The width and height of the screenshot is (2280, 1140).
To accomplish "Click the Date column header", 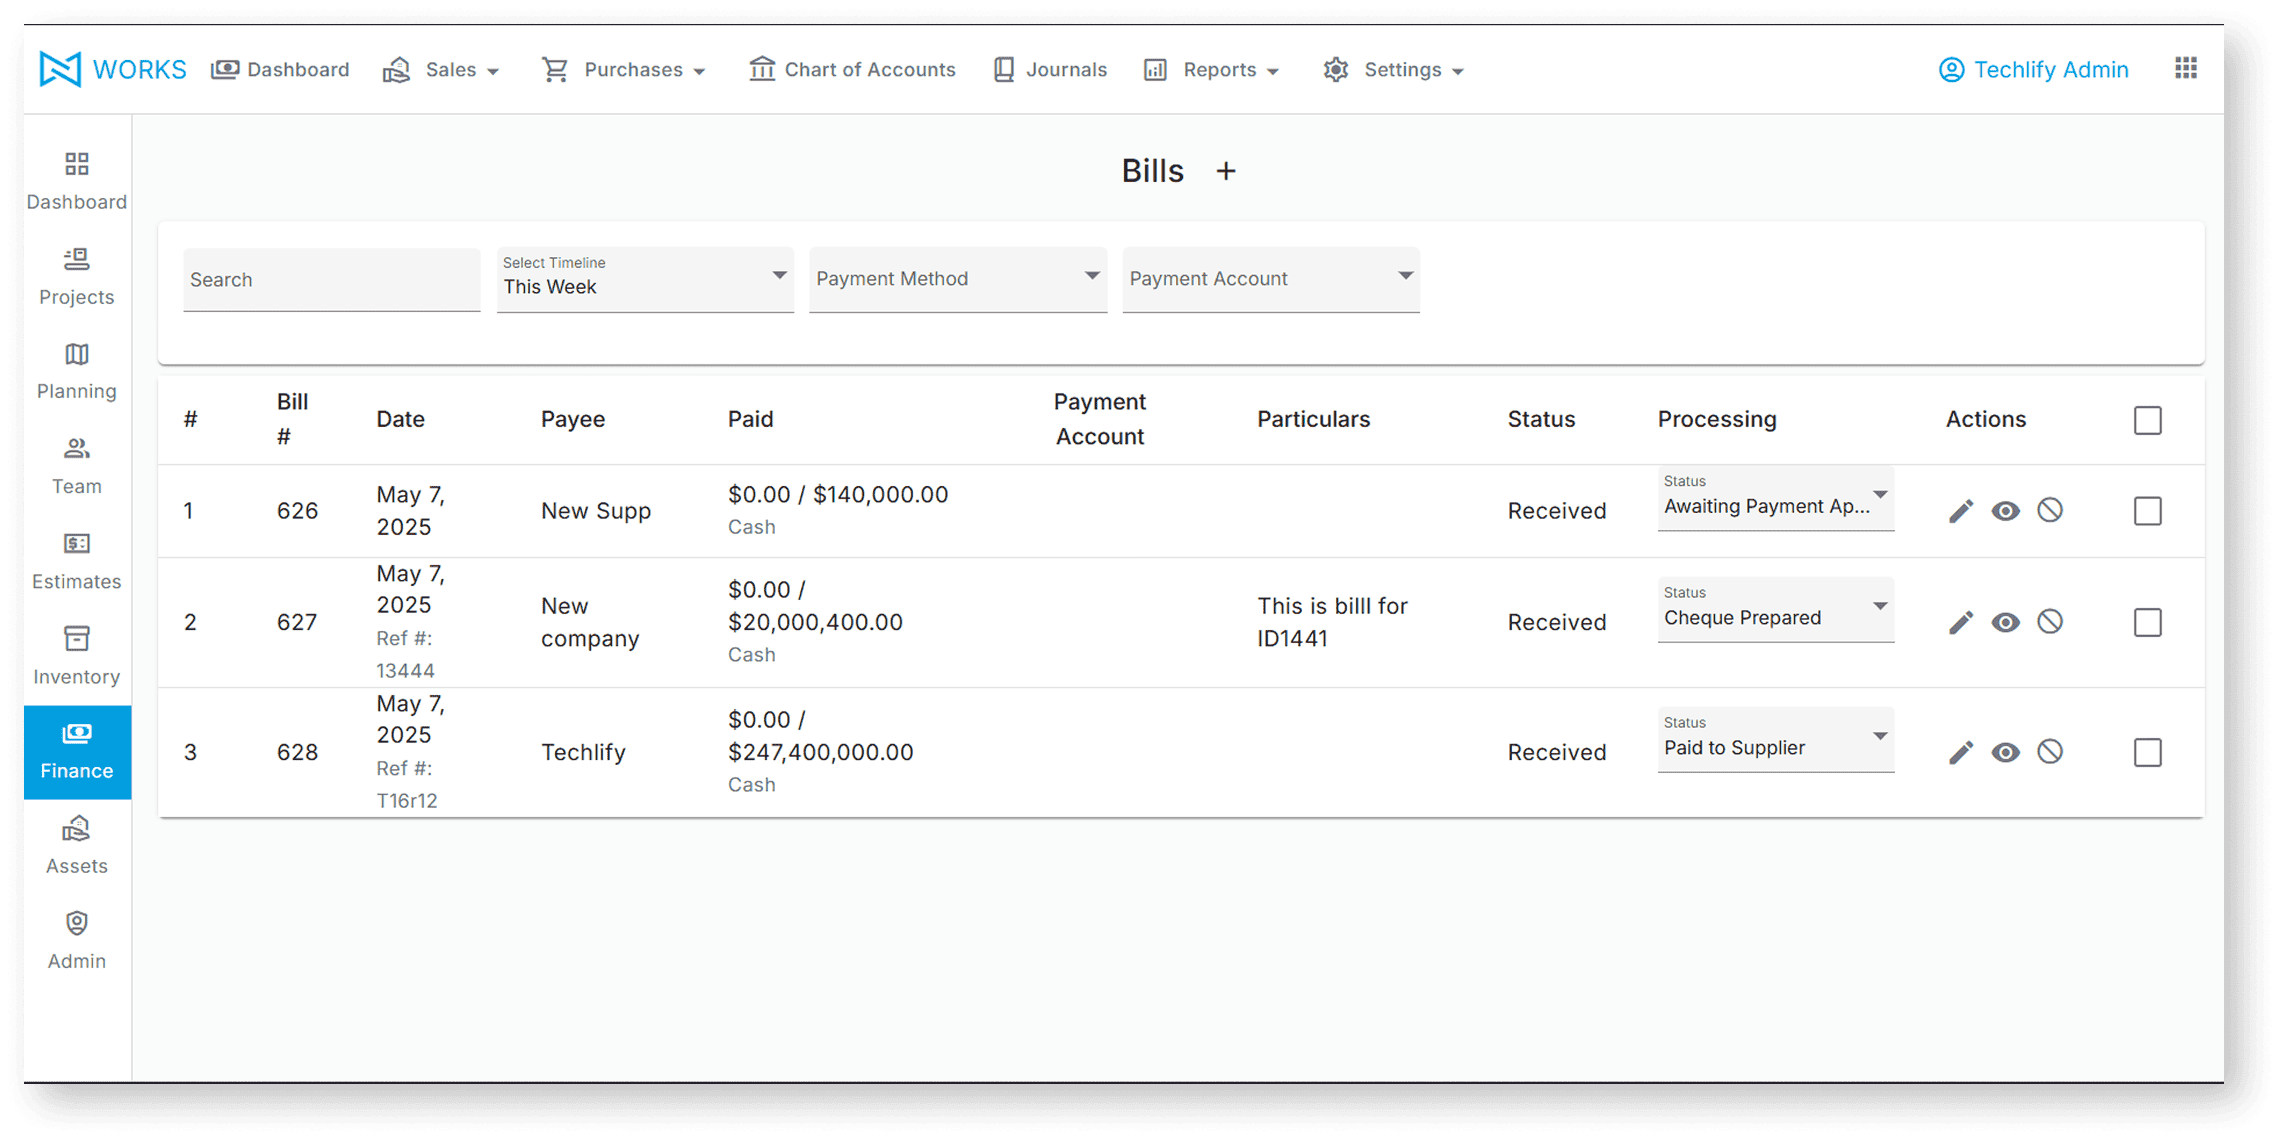I will point(400,419).
